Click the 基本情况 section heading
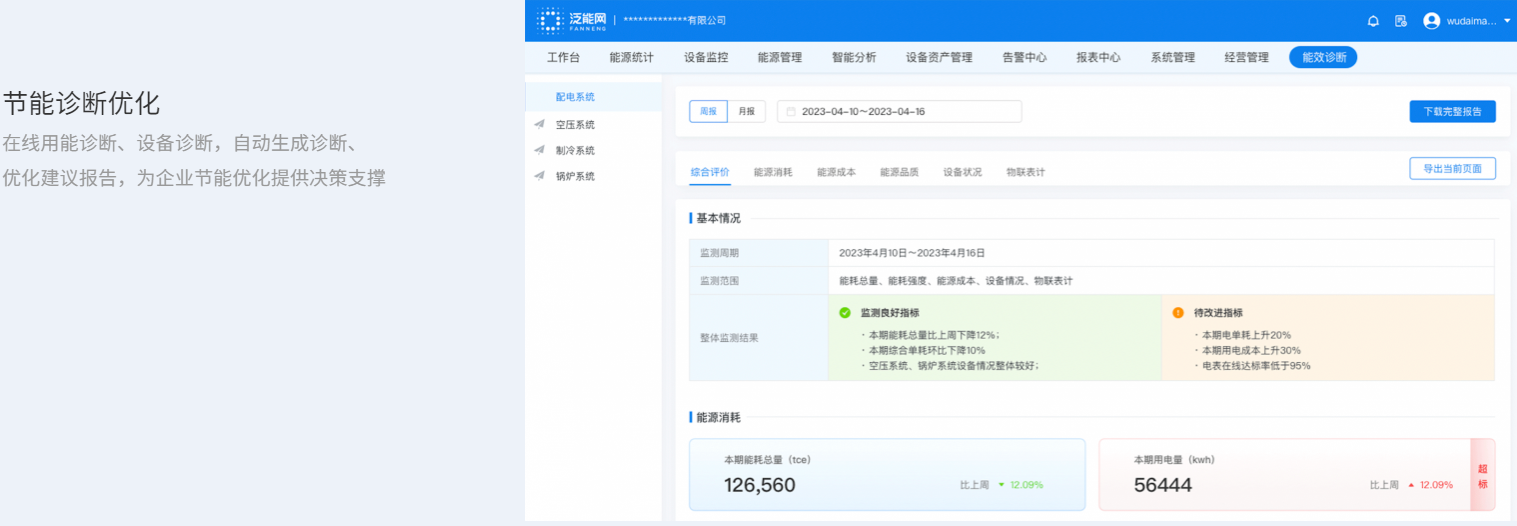1517x526 pixels. coord(718,218)
